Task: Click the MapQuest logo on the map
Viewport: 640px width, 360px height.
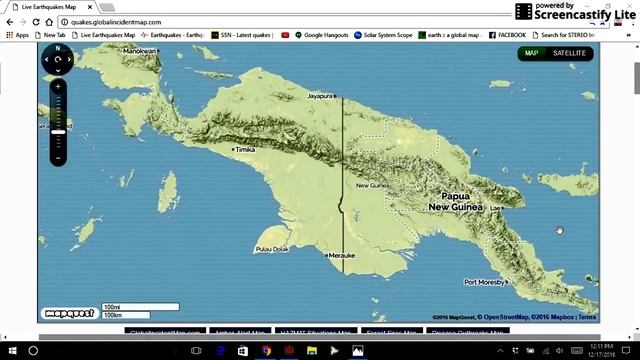Action: click(x=70, y=313)
